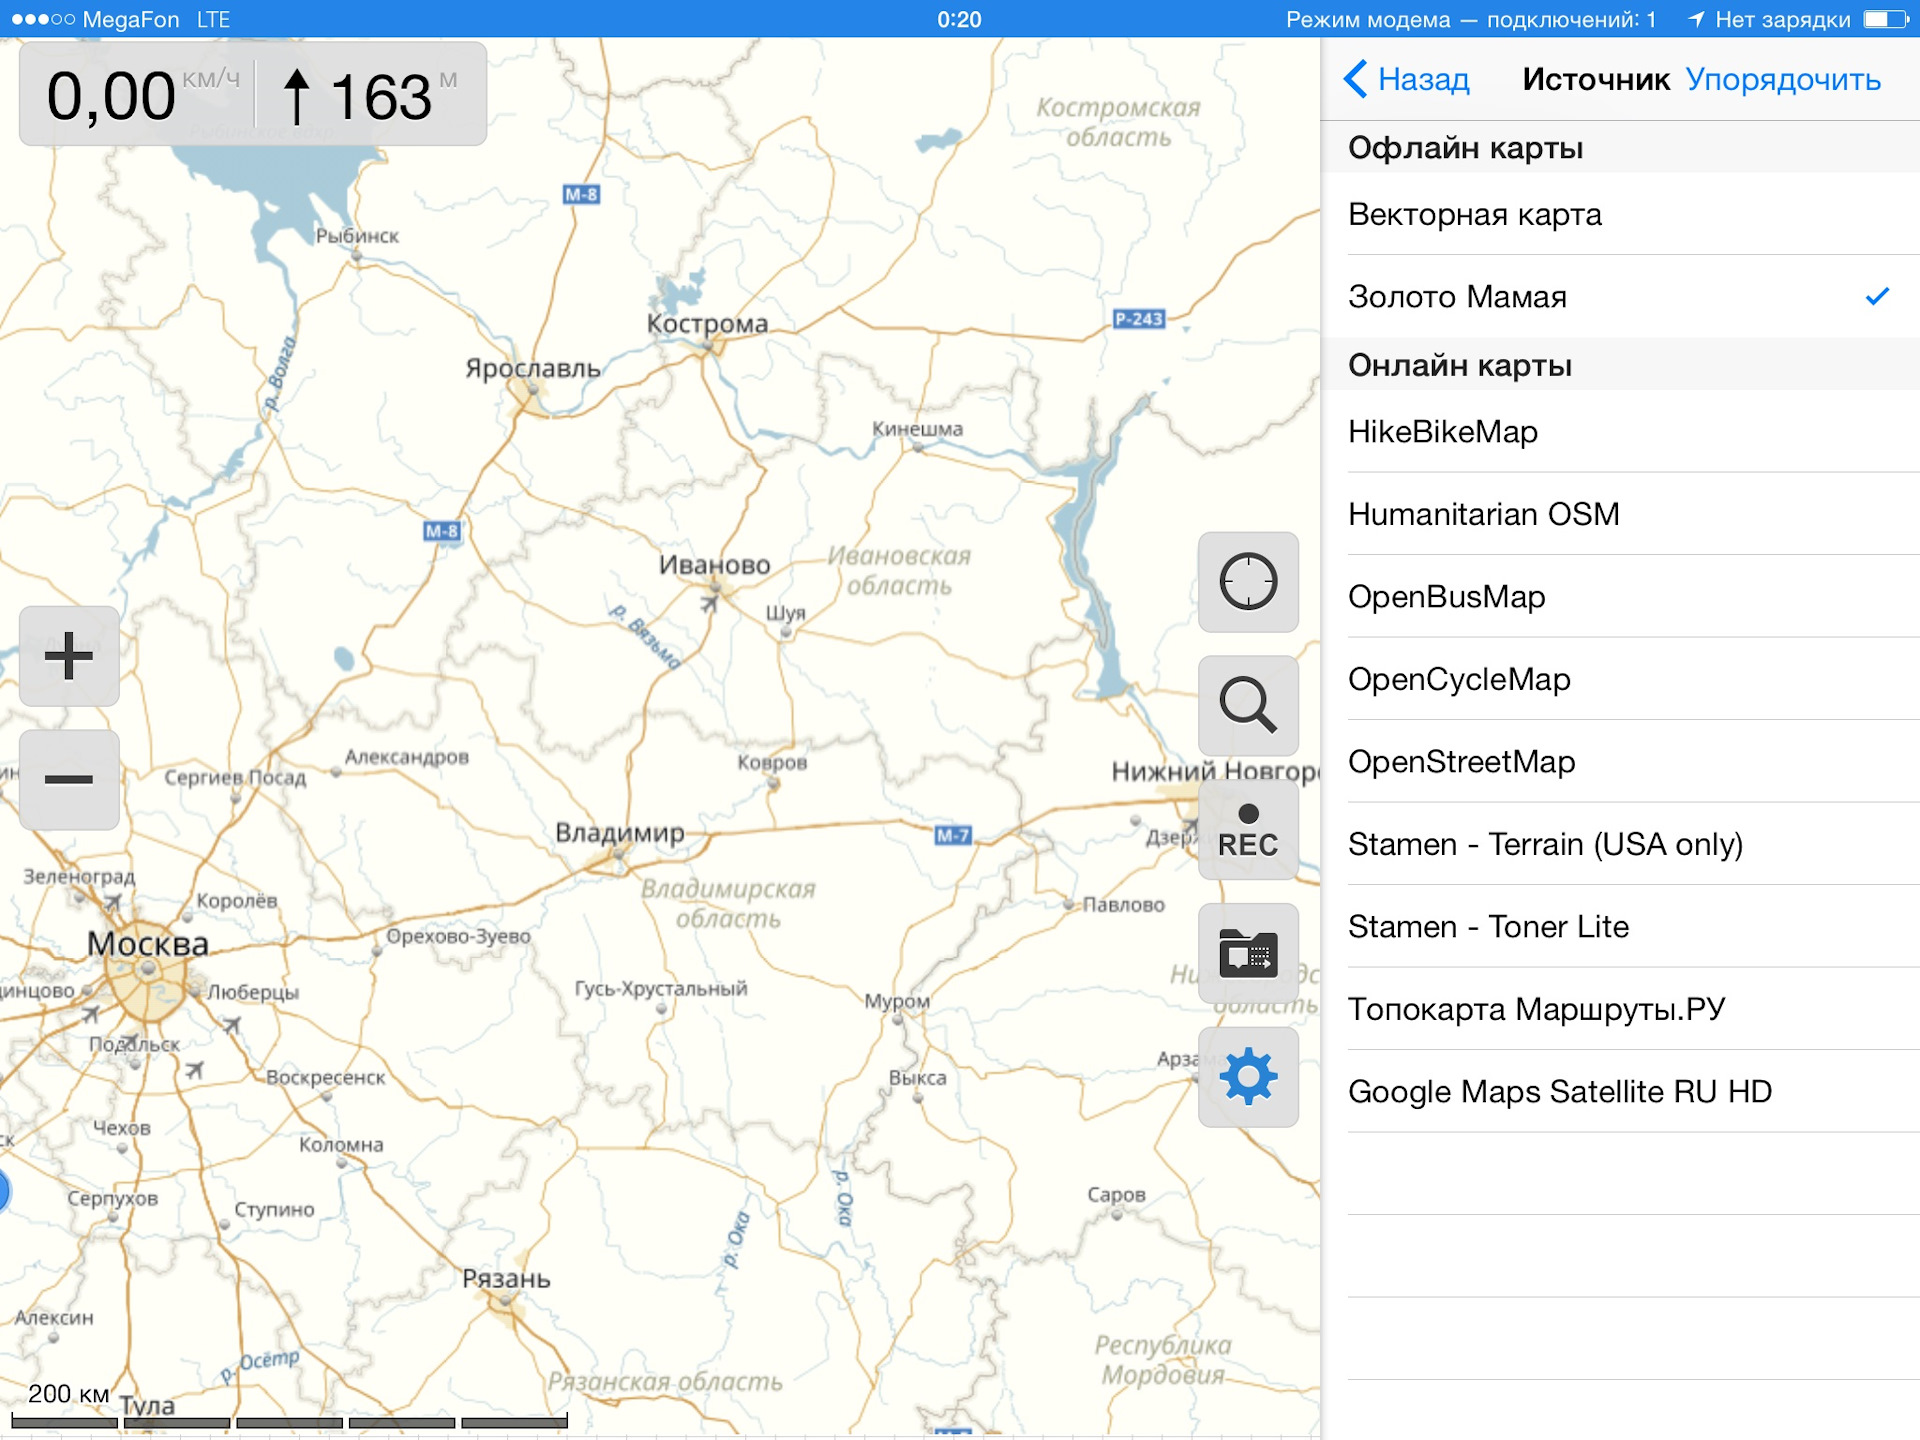Zoom out with the minus button
This screenshot has width=1920, height=1440.
pyautogui.click(x=69, y=780)
